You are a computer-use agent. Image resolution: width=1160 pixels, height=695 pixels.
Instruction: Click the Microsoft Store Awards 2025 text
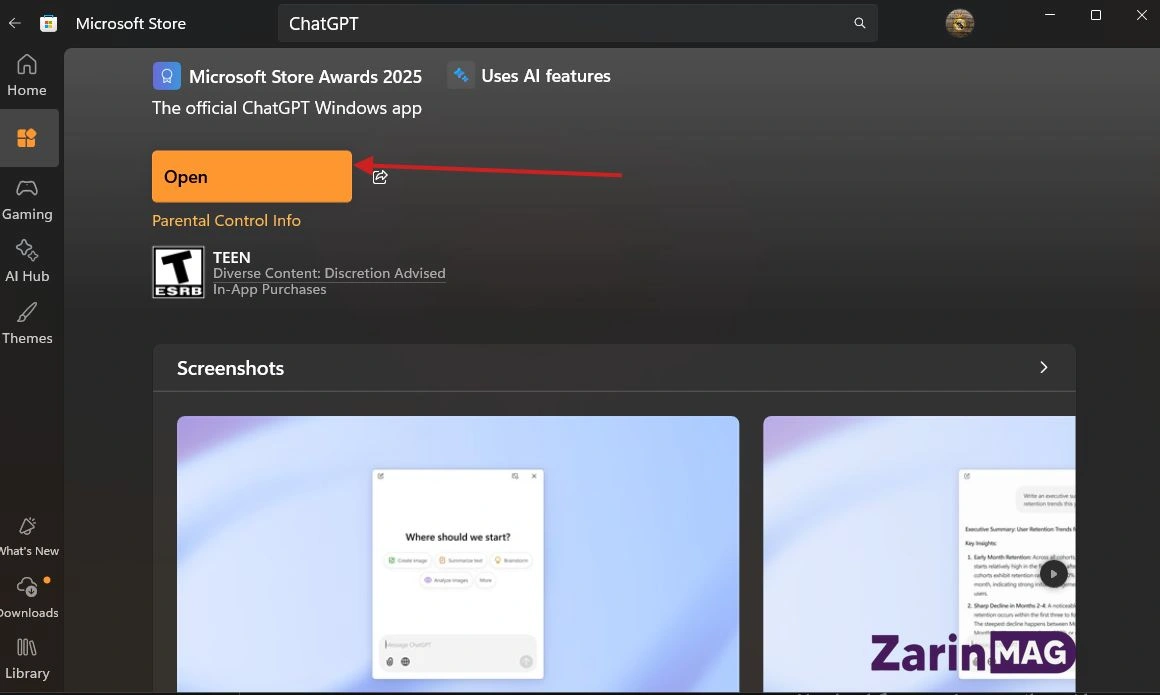306,76
